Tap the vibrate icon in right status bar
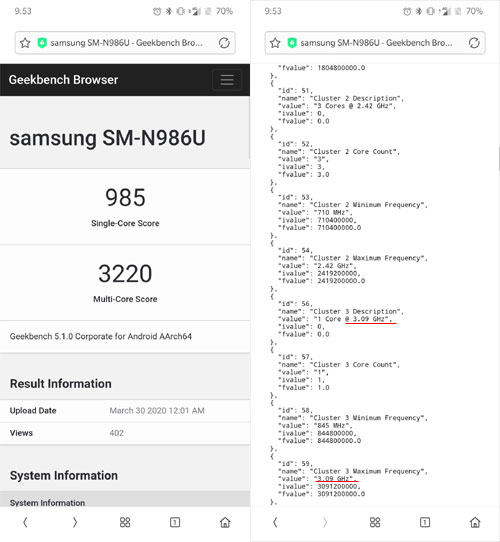Screen dimensions: 500x542 (x=430, y=11)
